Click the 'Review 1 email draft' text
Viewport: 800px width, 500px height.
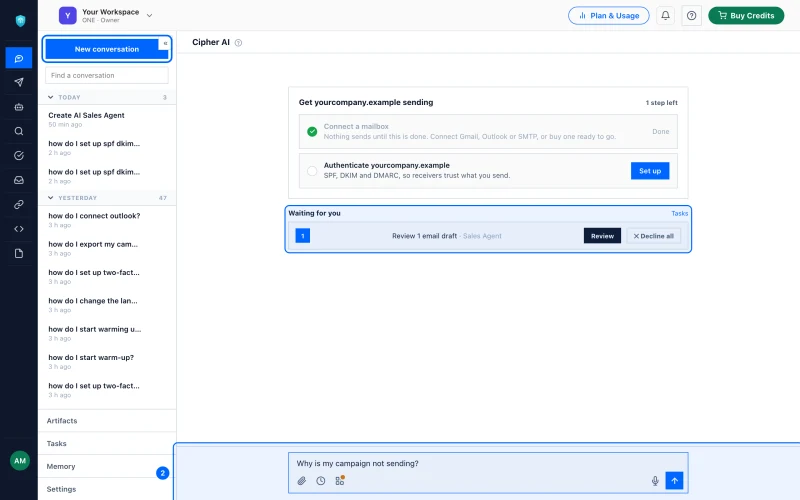point(424,236)
